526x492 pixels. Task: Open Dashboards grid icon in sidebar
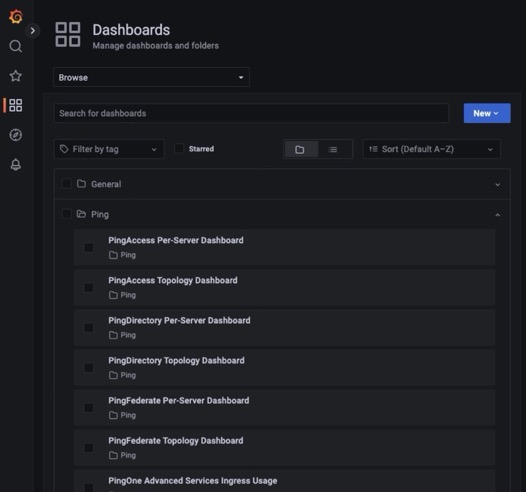click(x=15, y=105)
